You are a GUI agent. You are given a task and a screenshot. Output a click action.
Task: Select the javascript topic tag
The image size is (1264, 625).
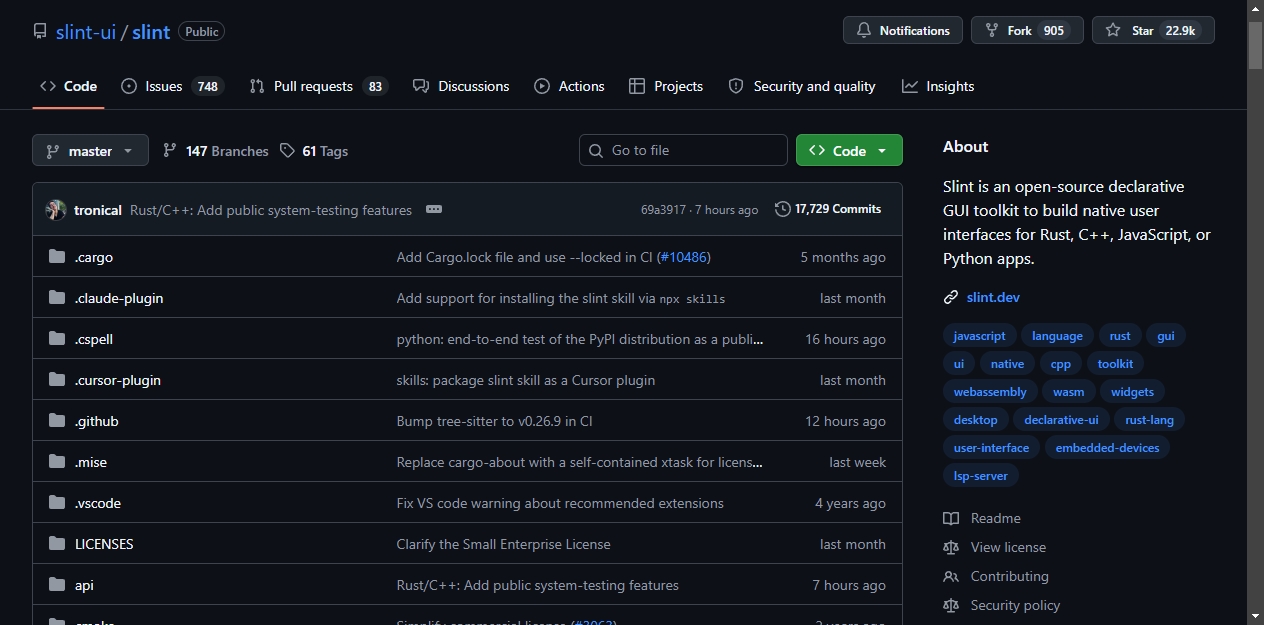980,336
